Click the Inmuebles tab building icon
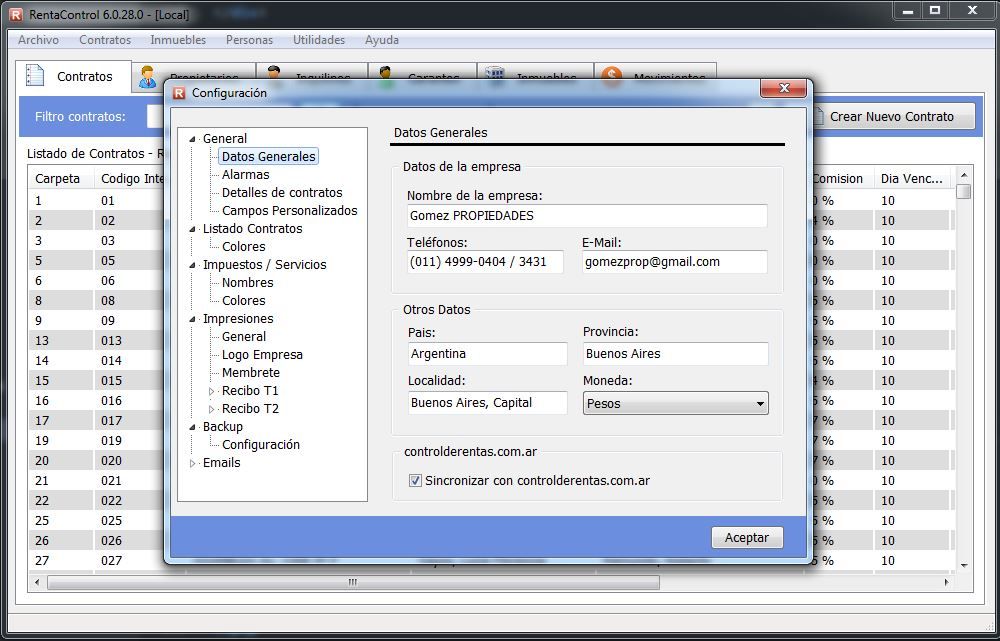 (495, 75)
